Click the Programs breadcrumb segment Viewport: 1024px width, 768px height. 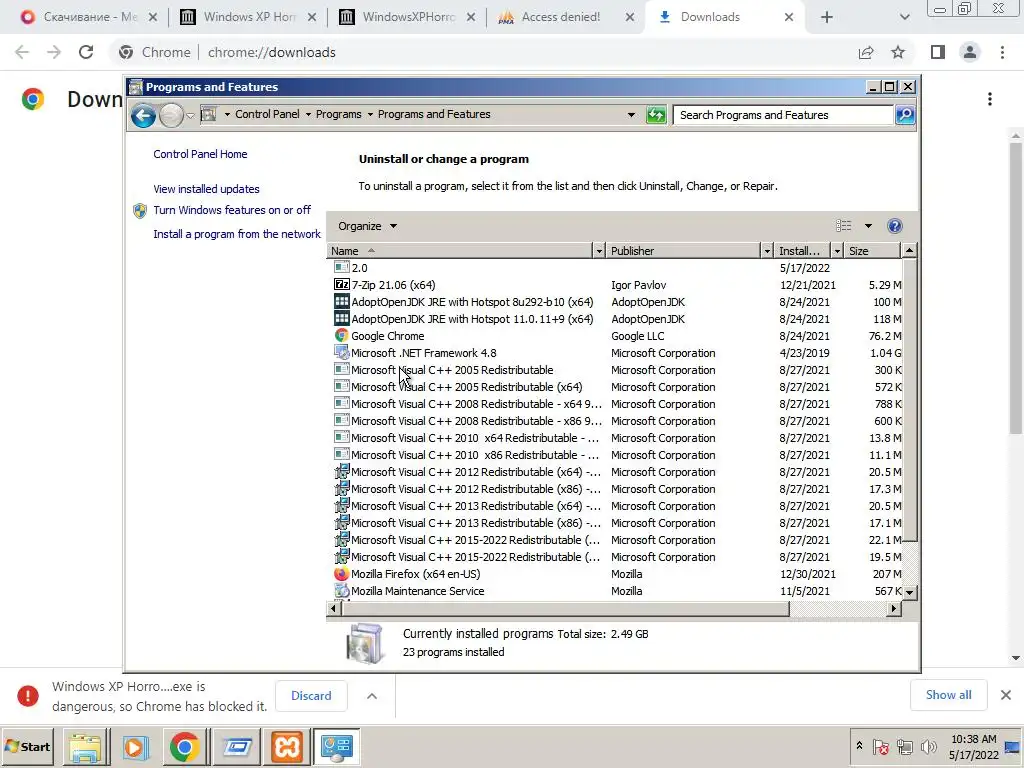[338, 114]
